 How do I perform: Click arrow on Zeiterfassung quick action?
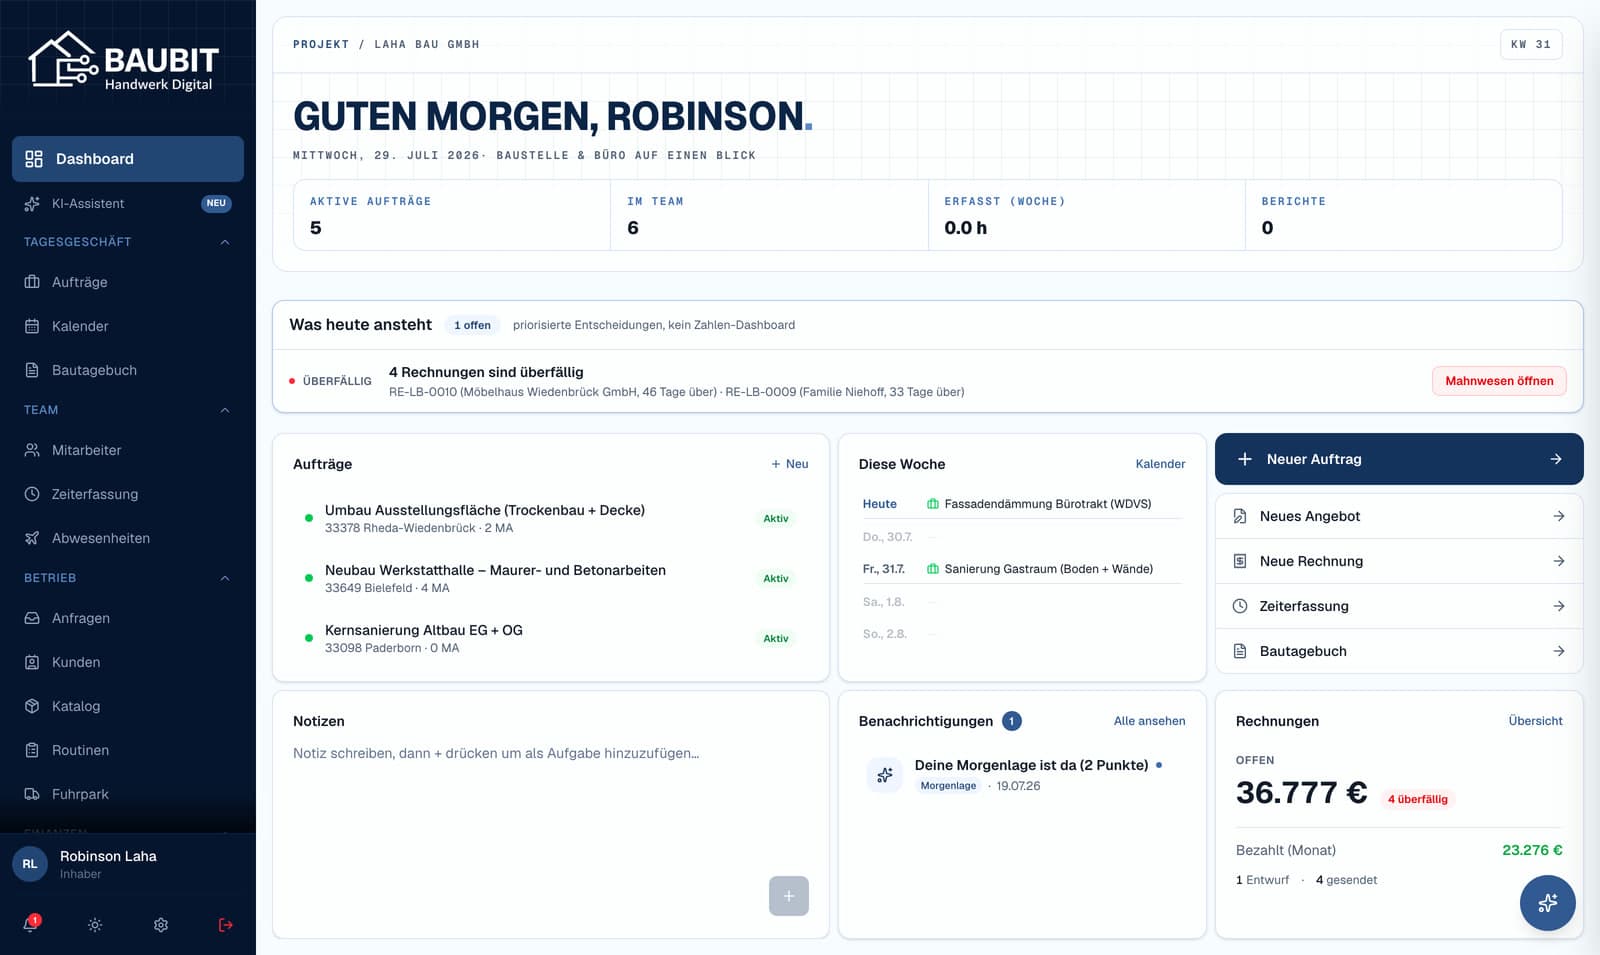click(x=1559, y=606)
